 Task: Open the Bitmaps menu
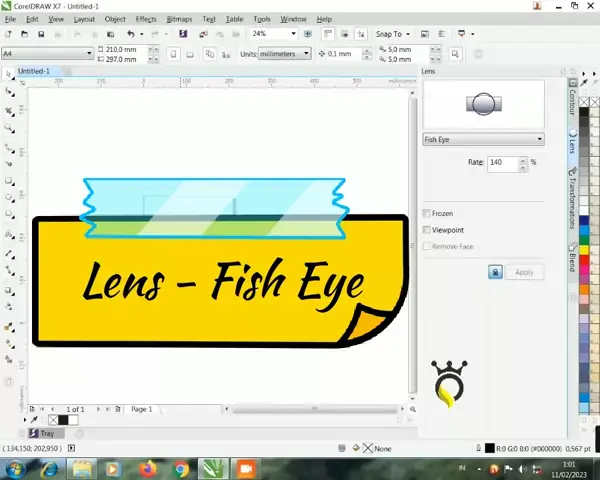coord(179,19)
